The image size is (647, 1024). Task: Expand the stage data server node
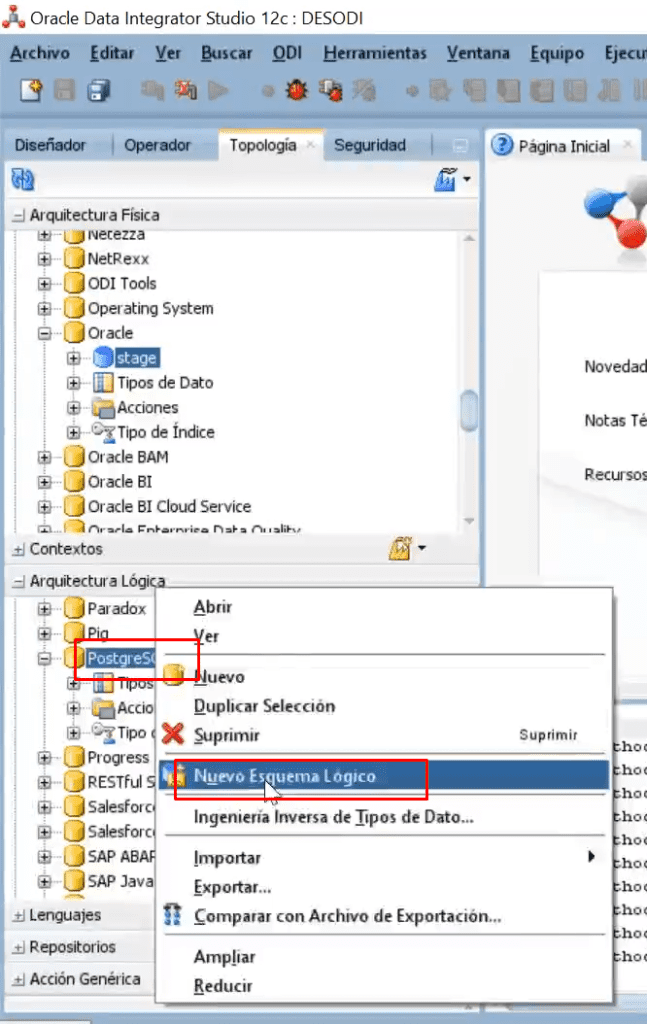74,358
